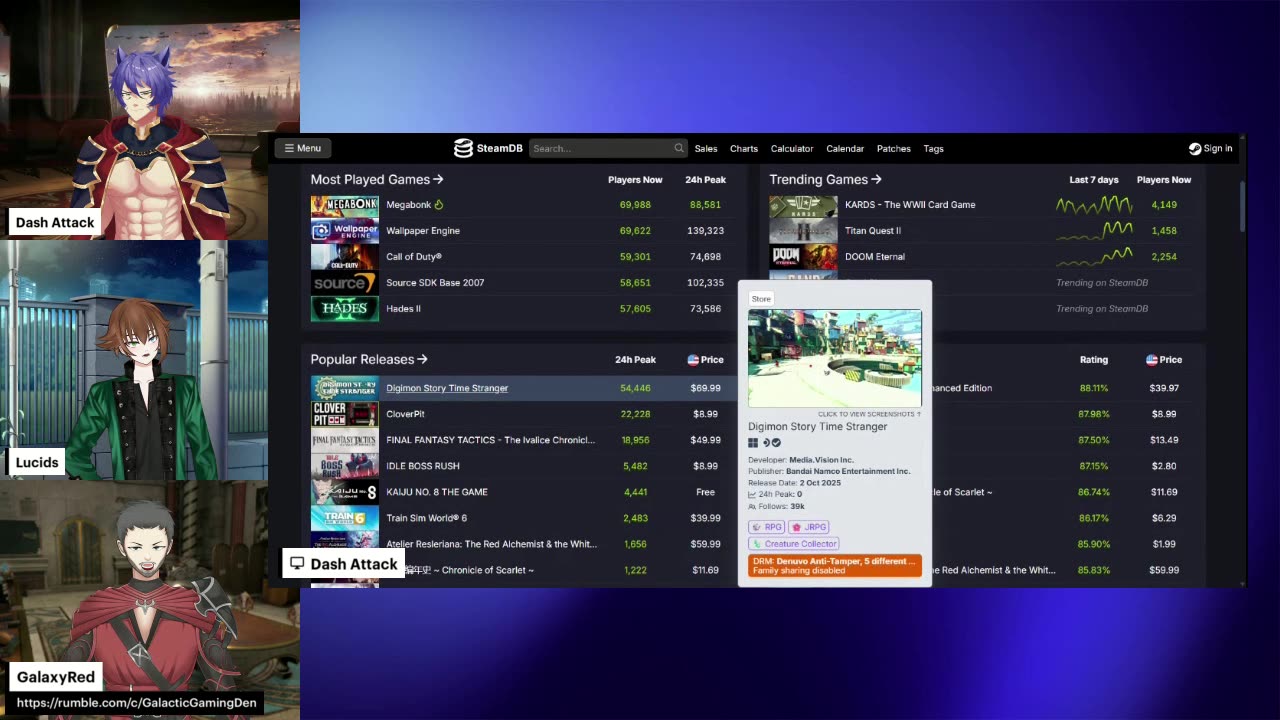Image resolution: width=1280 pixels, height=720 pixels.
Task: Click the page's vertical scrollbar
Action: tap(1243, 205)
